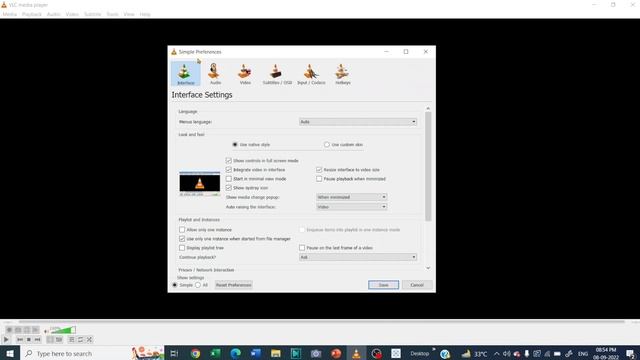Toggle Resize interface to video size
The height and width of the screenshot is (360, 640).
319,169
